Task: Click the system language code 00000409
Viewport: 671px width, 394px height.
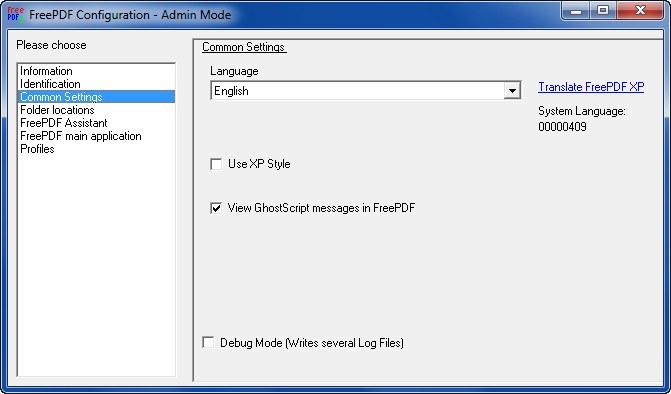Action: [x=562, y=127]
